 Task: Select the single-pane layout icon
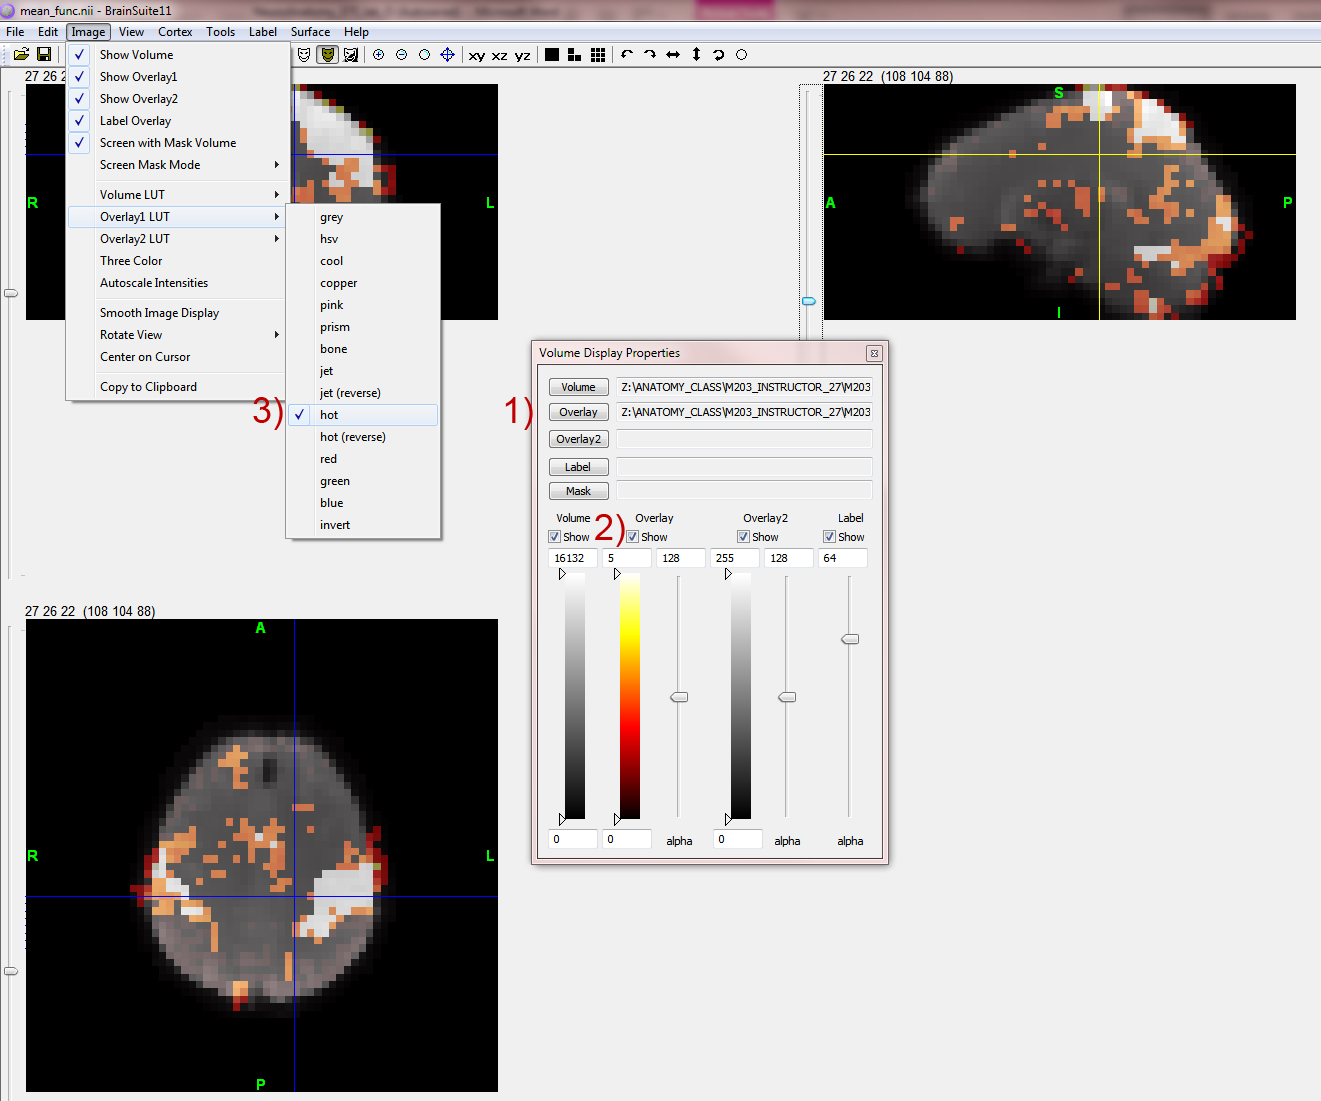[552, 55]
